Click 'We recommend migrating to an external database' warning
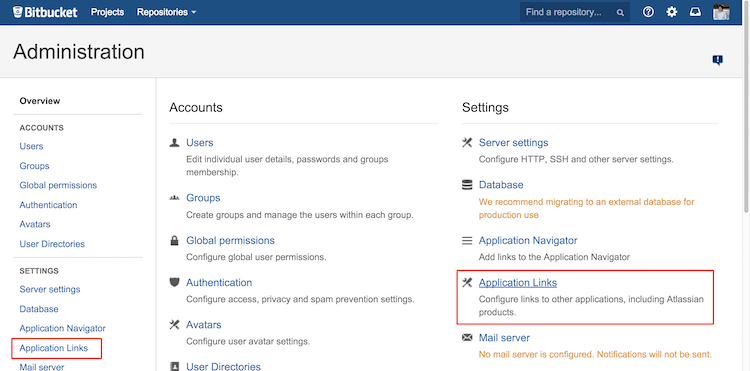 tap(586, 208)
